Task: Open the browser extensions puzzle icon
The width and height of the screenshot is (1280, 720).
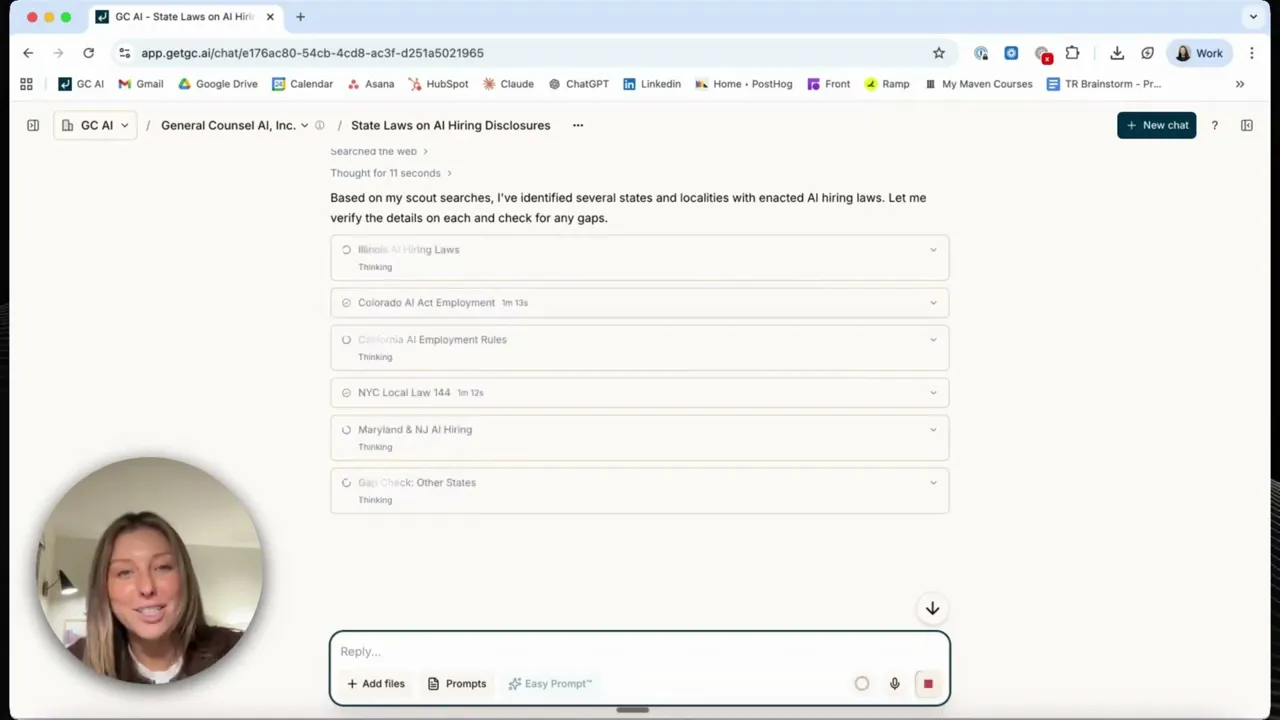Action: point(1072,53)
